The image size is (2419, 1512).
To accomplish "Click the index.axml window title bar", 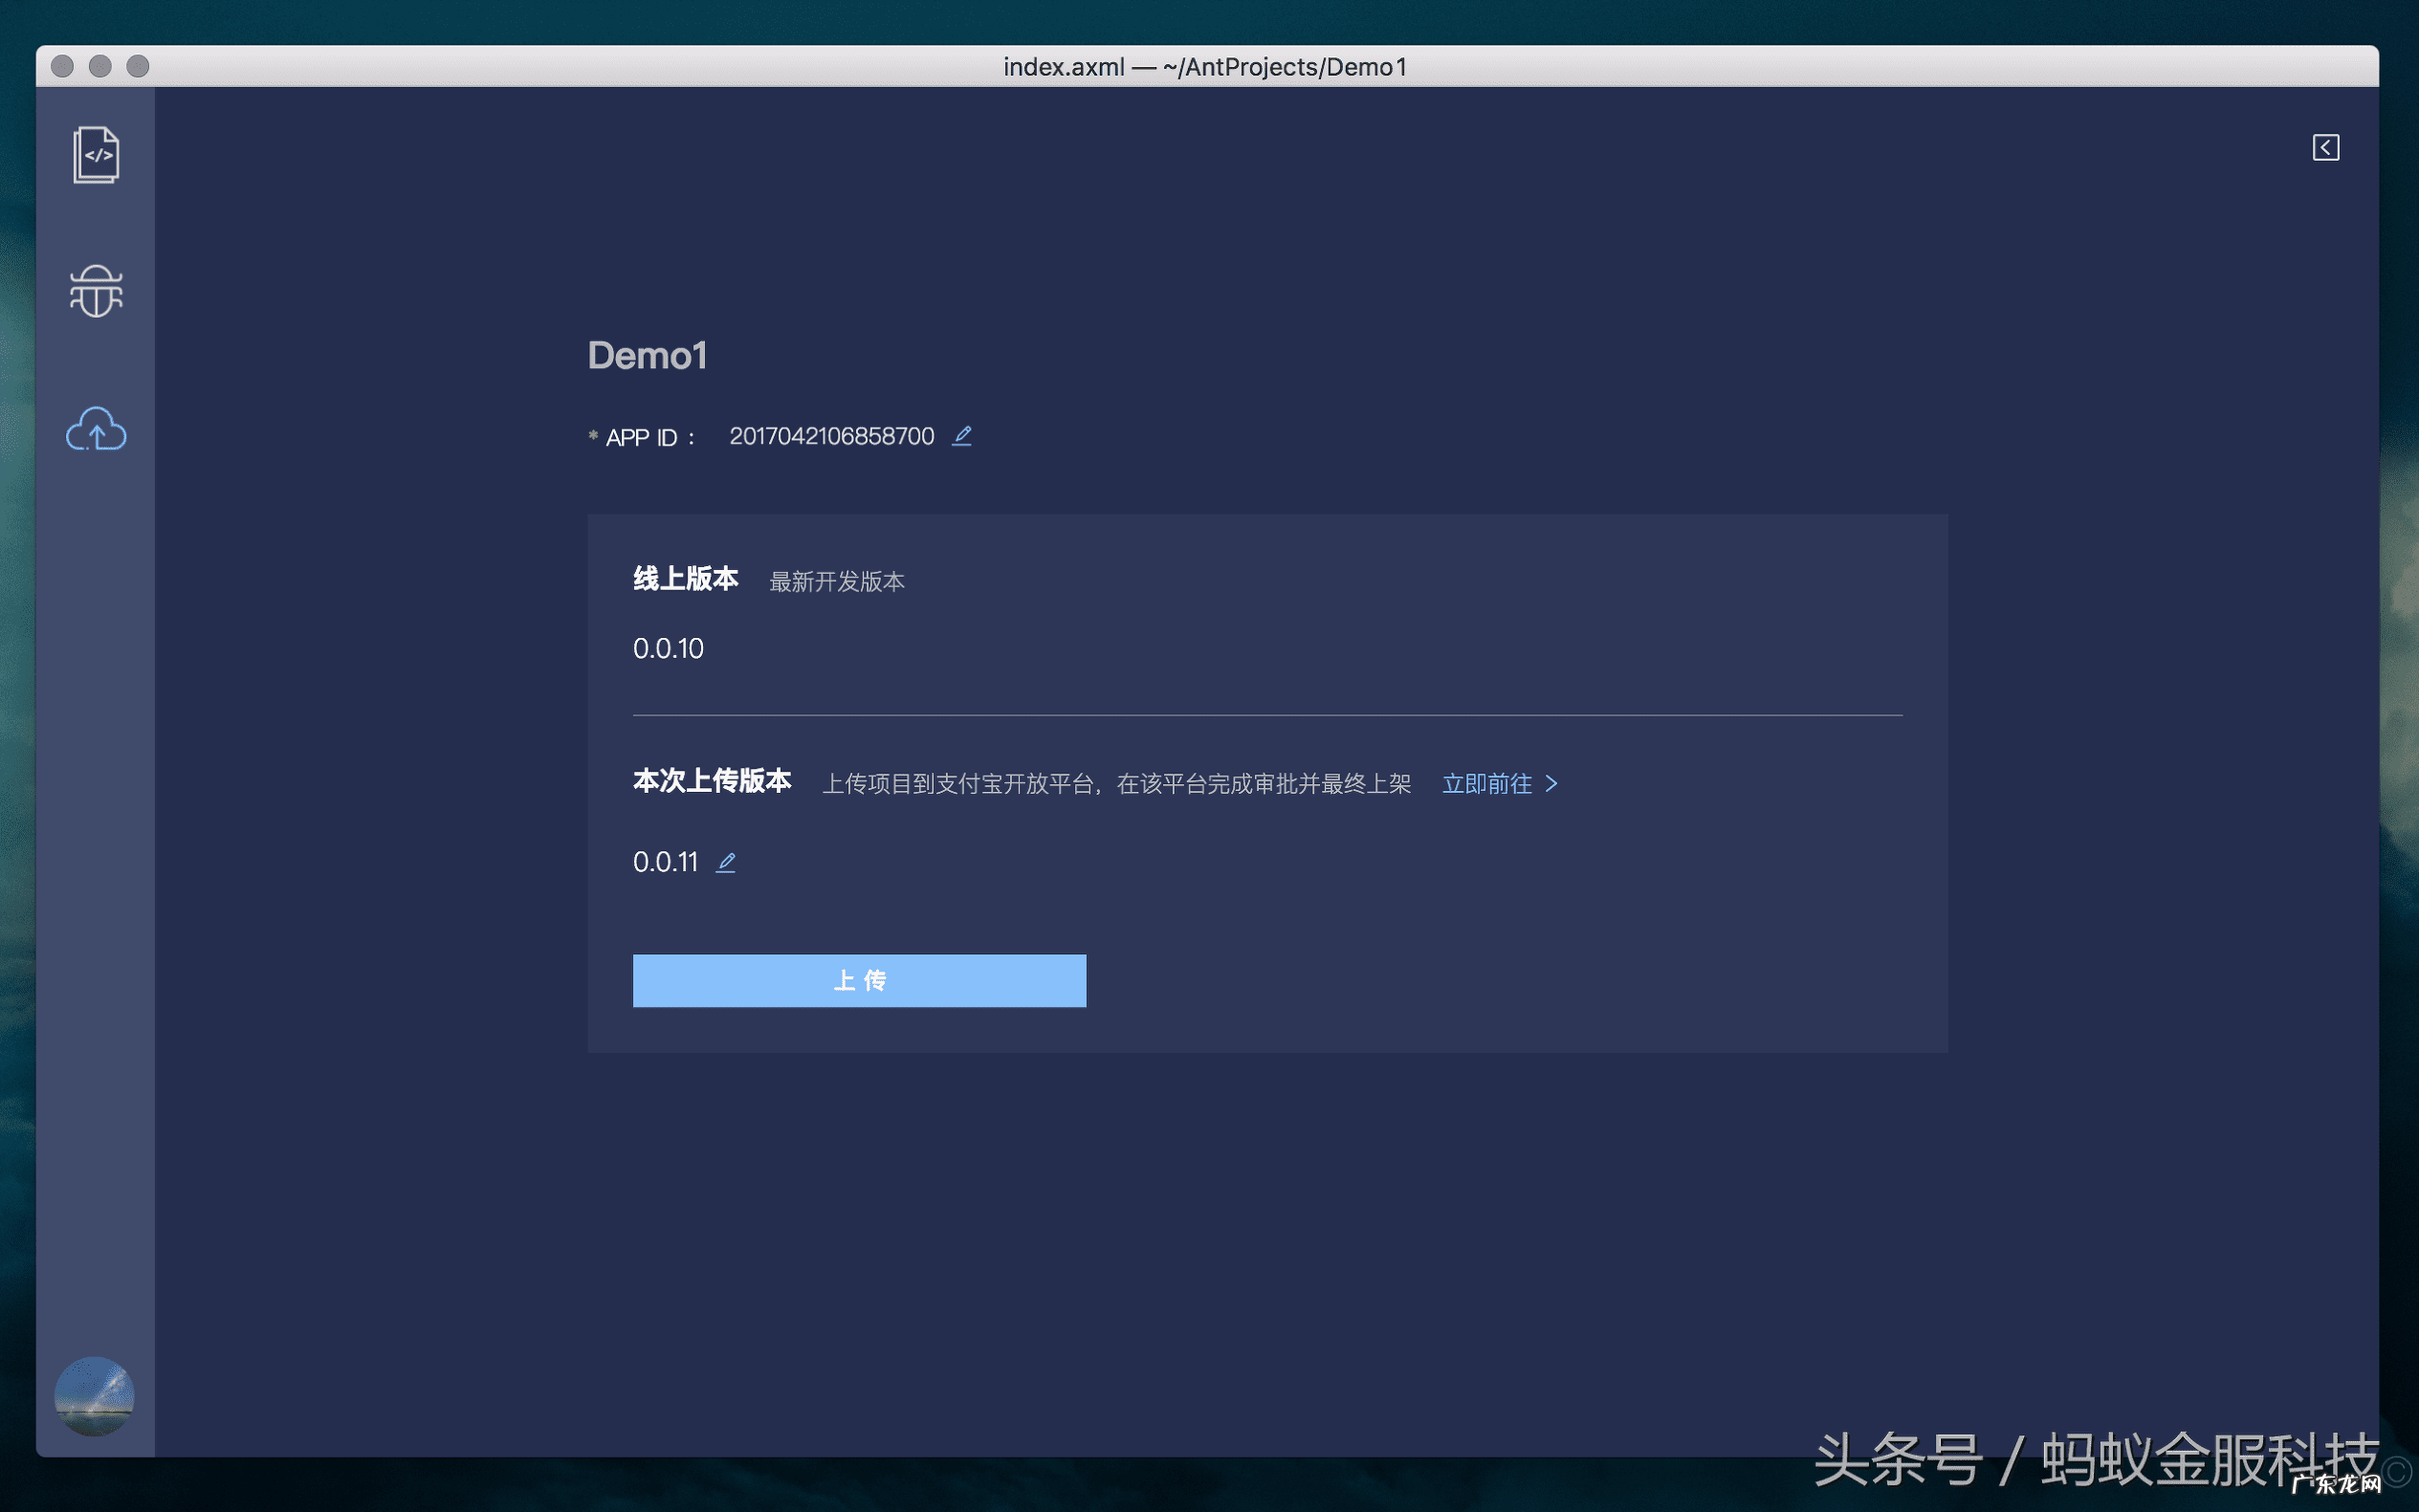I will (x=1205, y=66).
